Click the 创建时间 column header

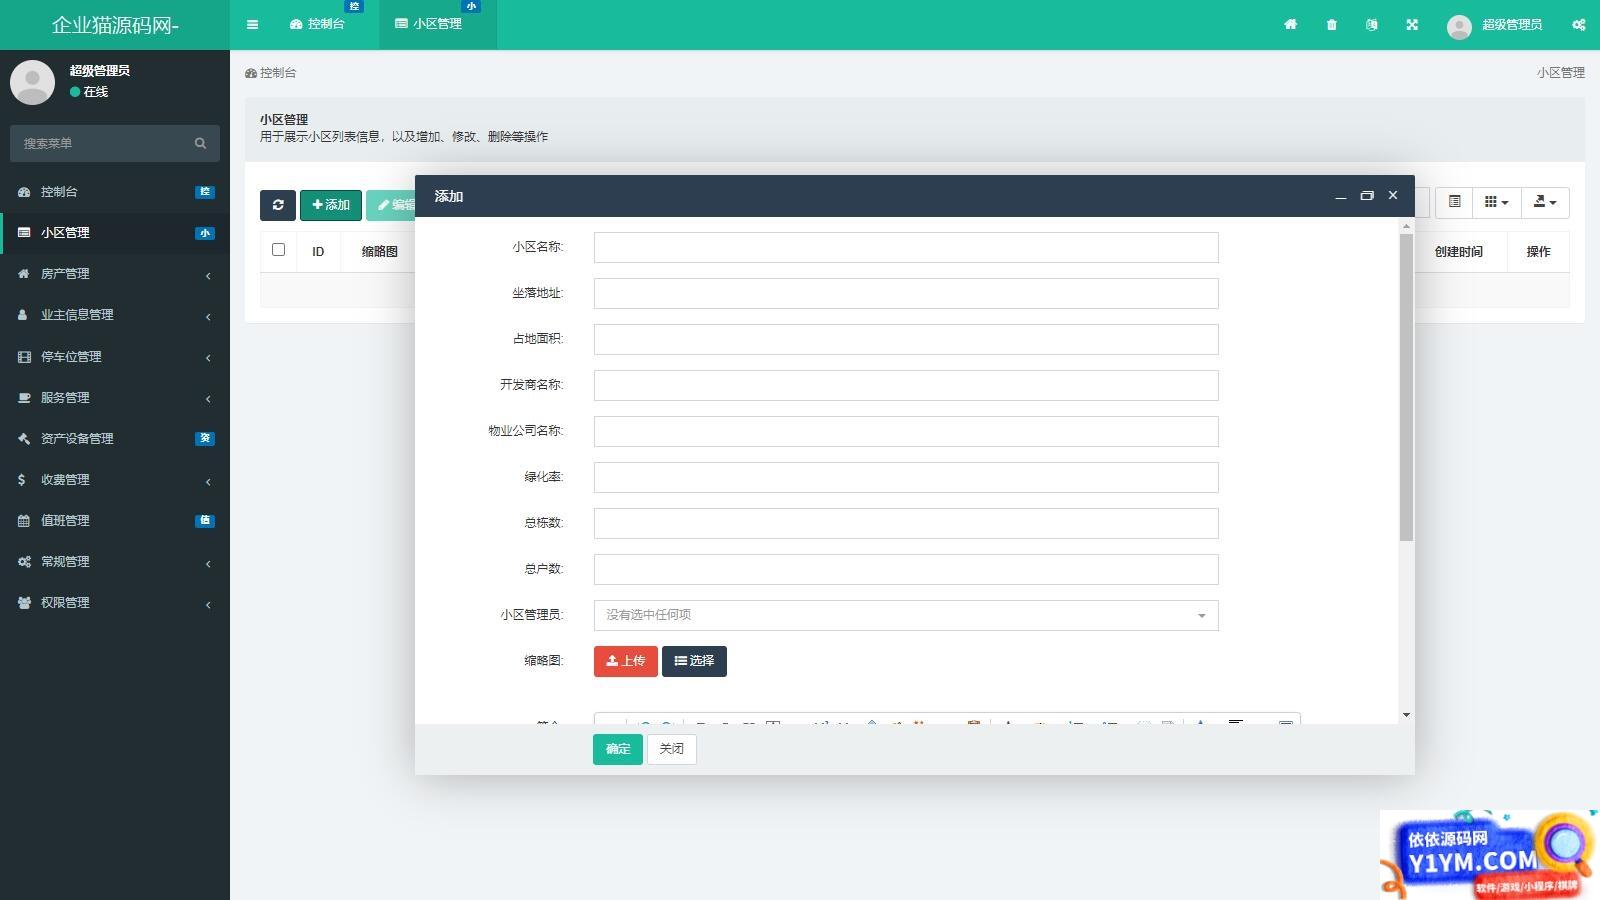pos(1458,251)
